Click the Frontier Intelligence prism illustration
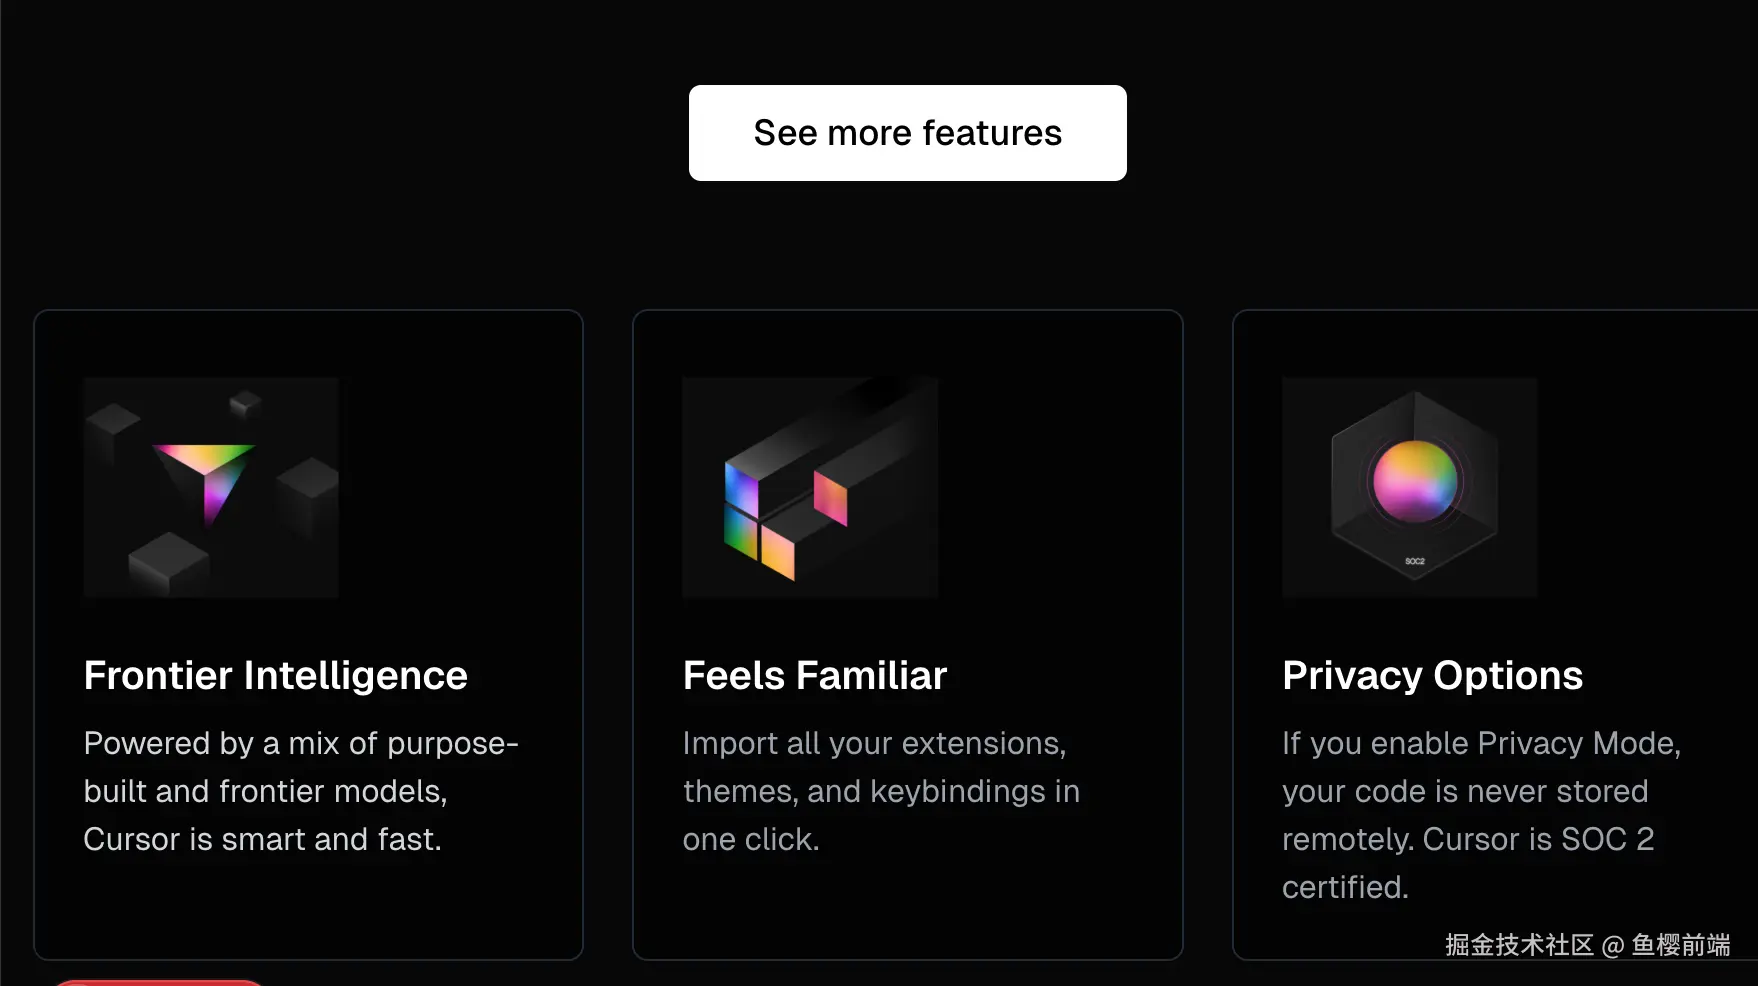1758x986 pixels. coord(211,487)
